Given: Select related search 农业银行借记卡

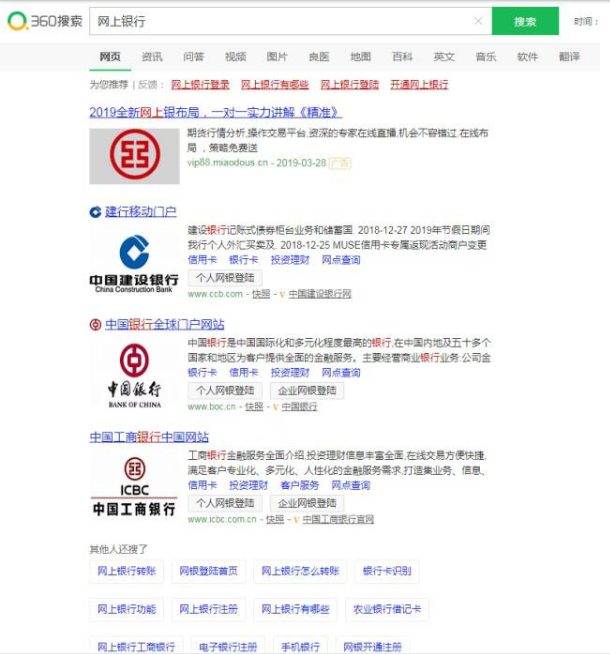Looking at the screenshot, I should [x=387, y=609].
